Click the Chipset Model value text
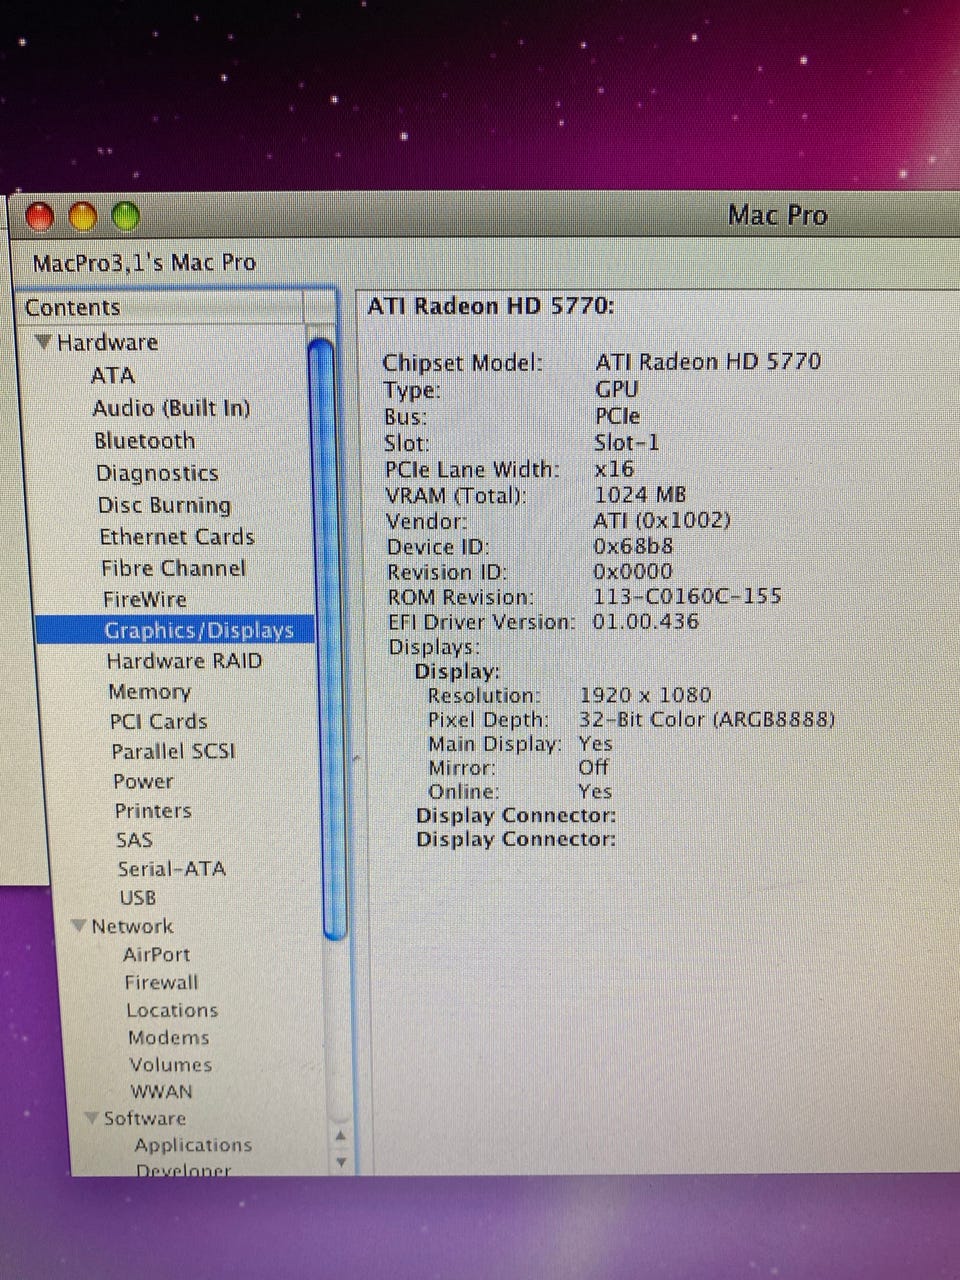Image resolution: width=960 pixels, height=1280 pixels. pyautogui.click(x=708, y=361)
